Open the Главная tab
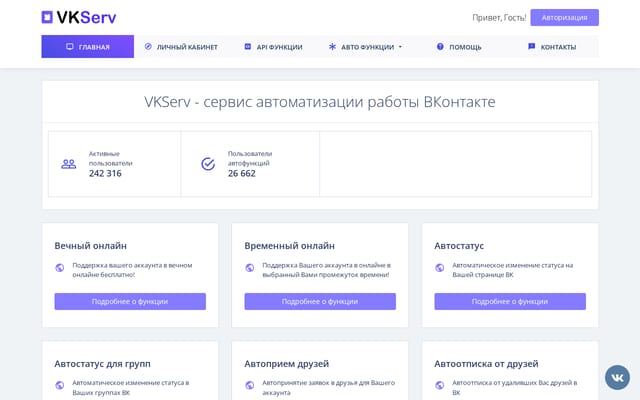The width and height of the screenshot is (640, 400). (x=87, y=47)
